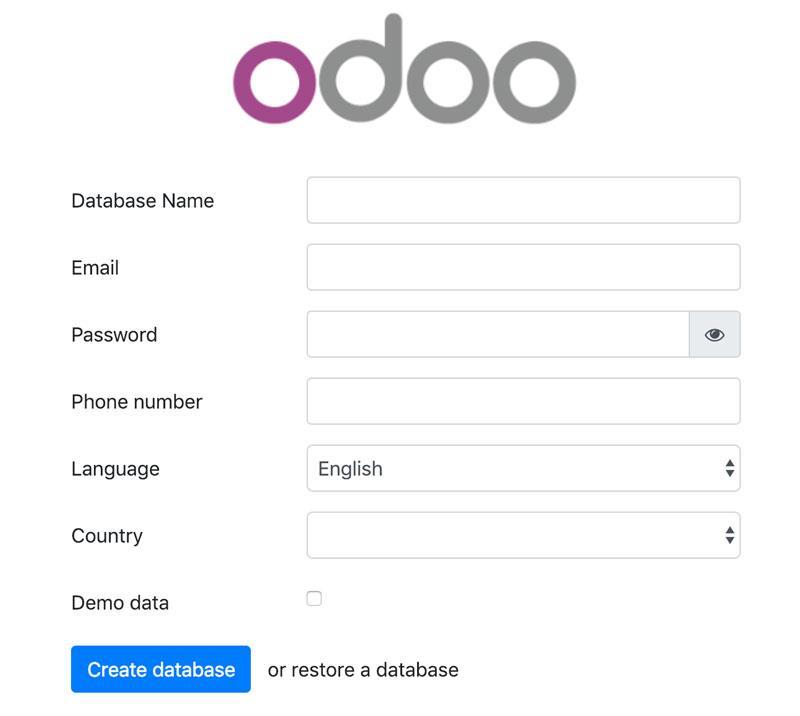Click the Demo data label

click(x=119, y=602)
